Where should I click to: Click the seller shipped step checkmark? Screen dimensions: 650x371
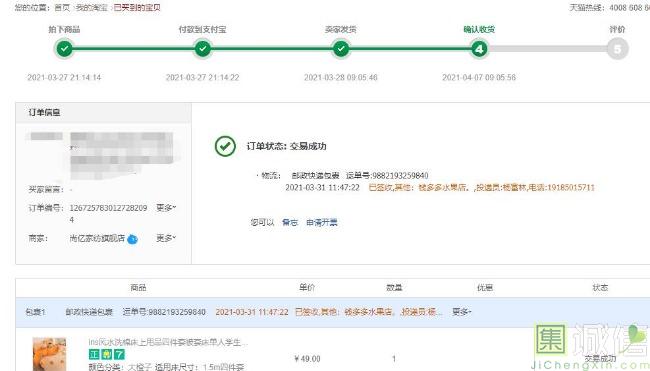(341, 49)
